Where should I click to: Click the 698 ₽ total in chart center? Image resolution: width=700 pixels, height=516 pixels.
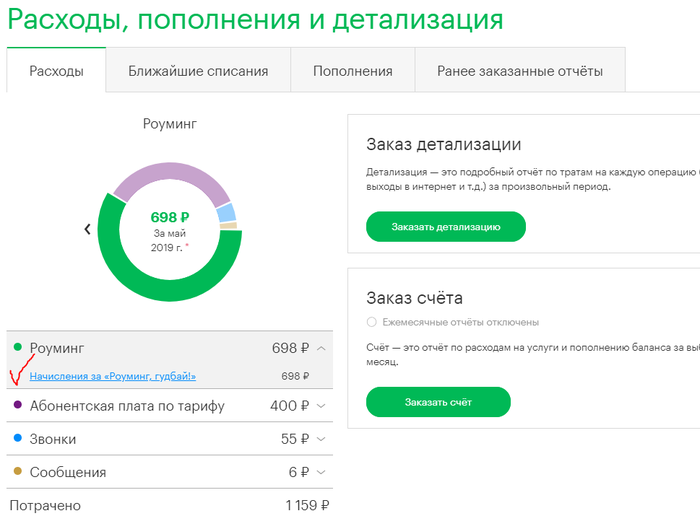[x=169, y=216]
